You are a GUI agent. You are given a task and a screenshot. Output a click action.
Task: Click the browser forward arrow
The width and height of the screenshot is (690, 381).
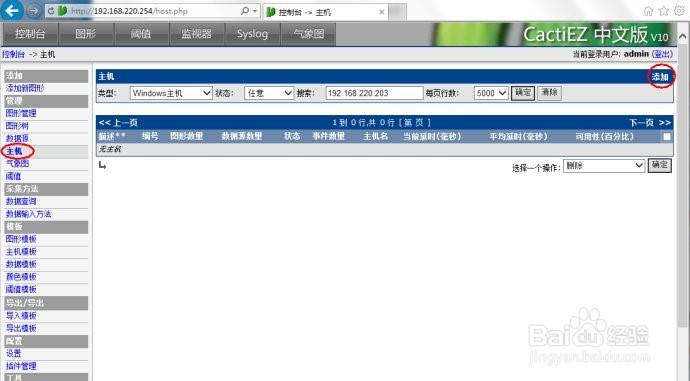(34, 11)
